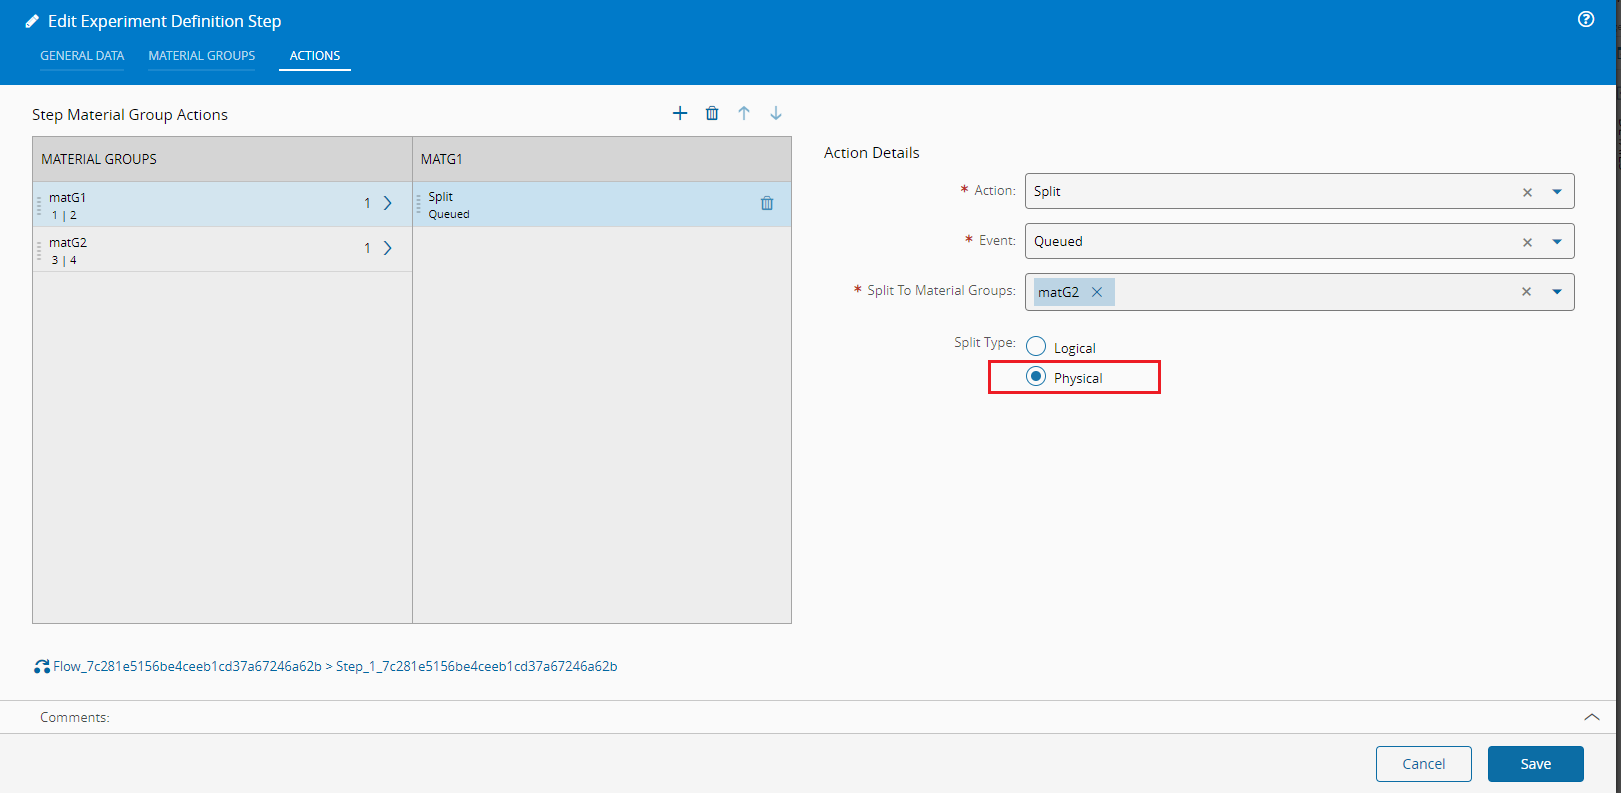The image size is (1621, 793).
Task: Click the breadcrumb flow icon
Action: point(42,667)
